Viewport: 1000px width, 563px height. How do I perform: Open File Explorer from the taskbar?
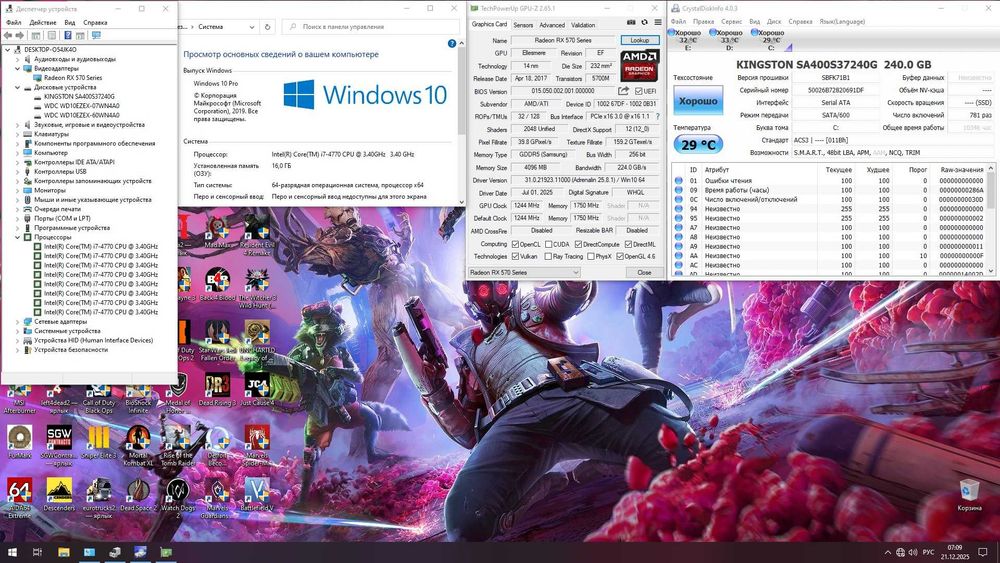(x=64, y=552)
